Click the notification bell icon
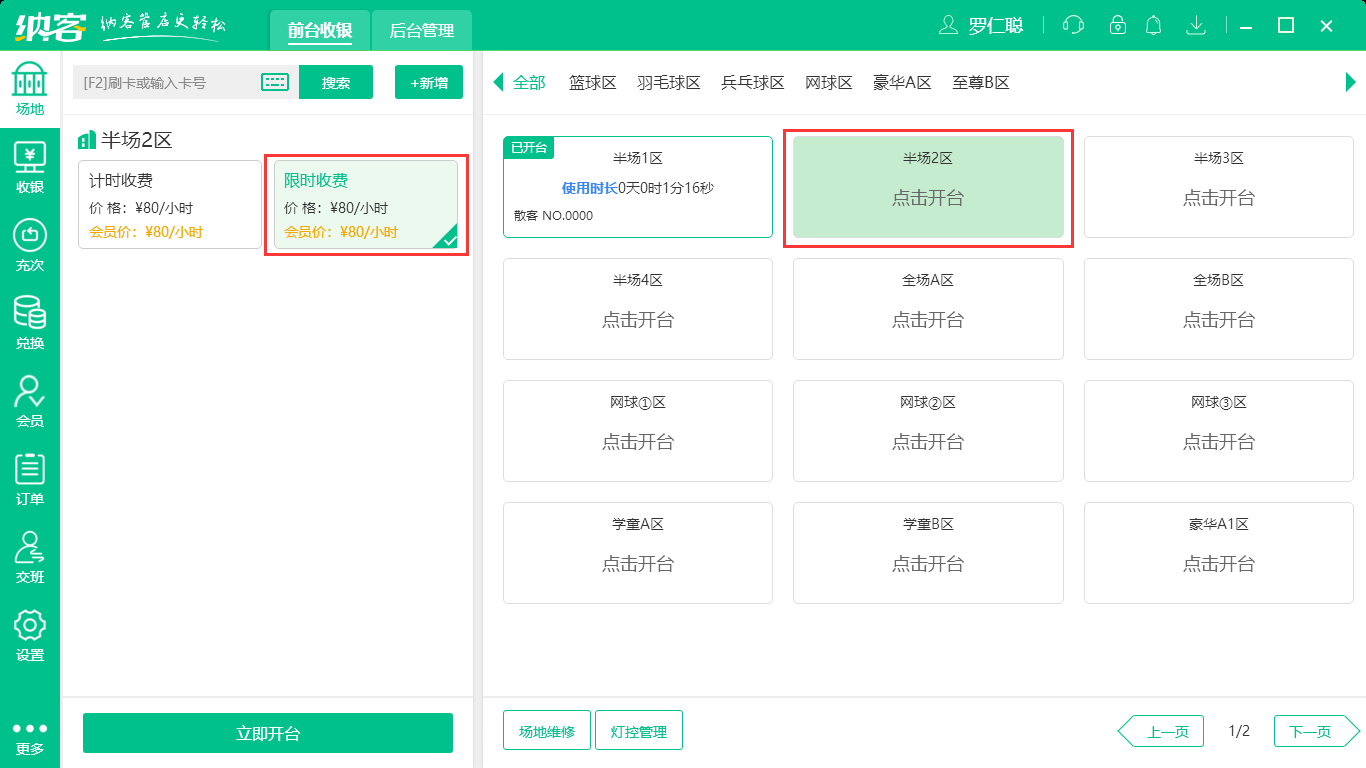The image size is (1366, 768). click(x=1154, y=26)
